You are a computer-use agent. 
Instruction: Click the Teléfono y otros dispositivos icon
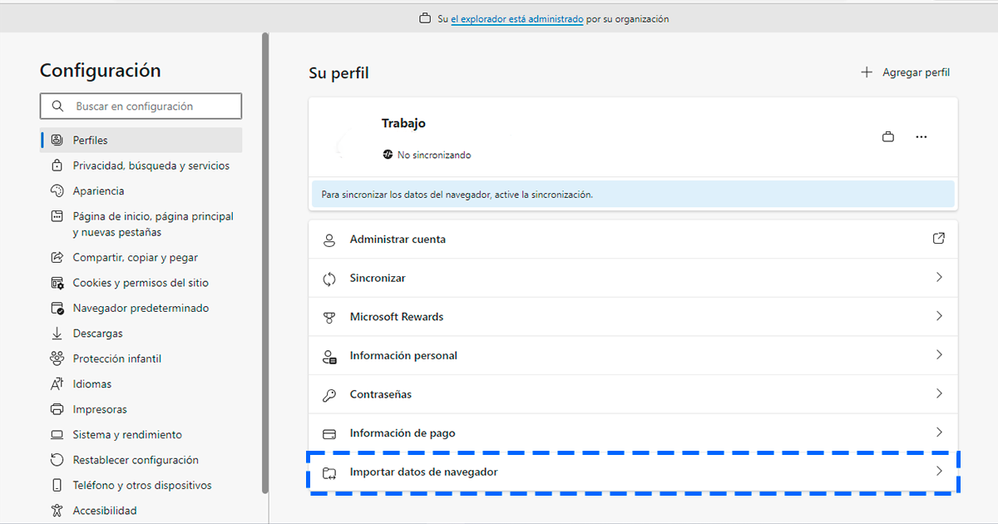click(x=57, y=485)
